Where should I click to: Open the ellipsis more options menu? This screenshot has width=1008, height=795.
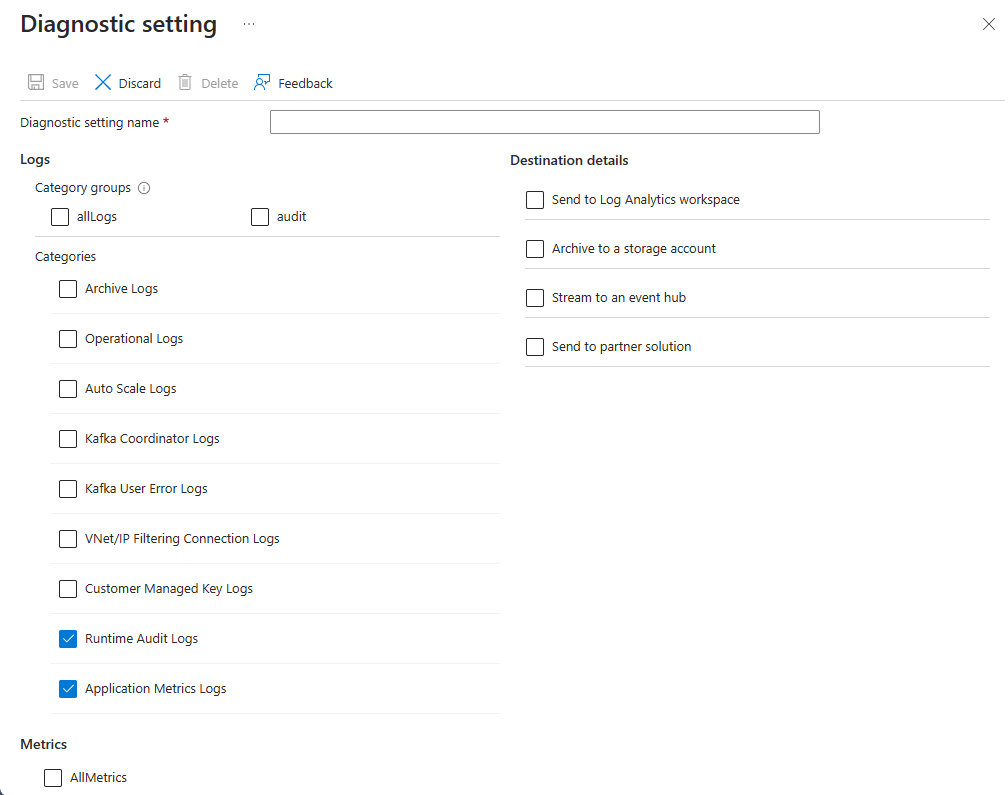(x=249, y=24)
